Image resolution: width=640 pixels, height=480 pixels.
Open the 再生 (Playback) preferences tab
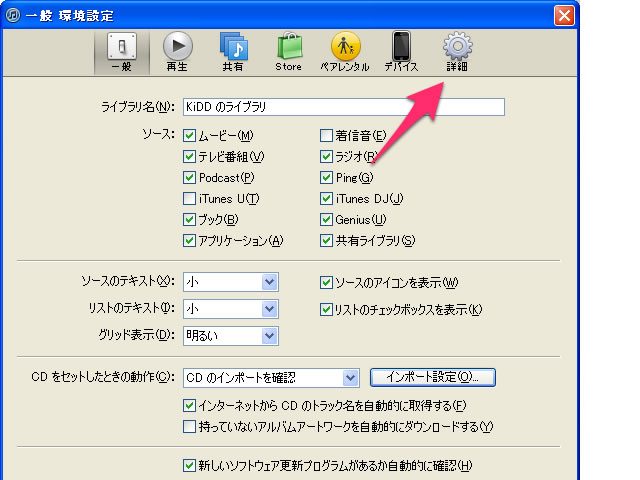[x=178, y=53]
